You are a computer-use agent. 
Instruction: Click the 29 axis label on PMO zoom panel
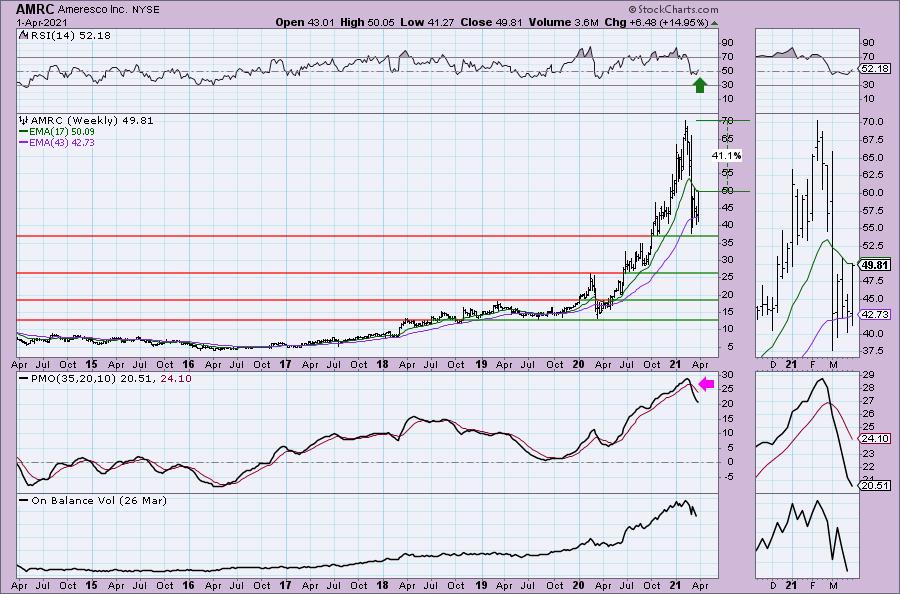868,375
